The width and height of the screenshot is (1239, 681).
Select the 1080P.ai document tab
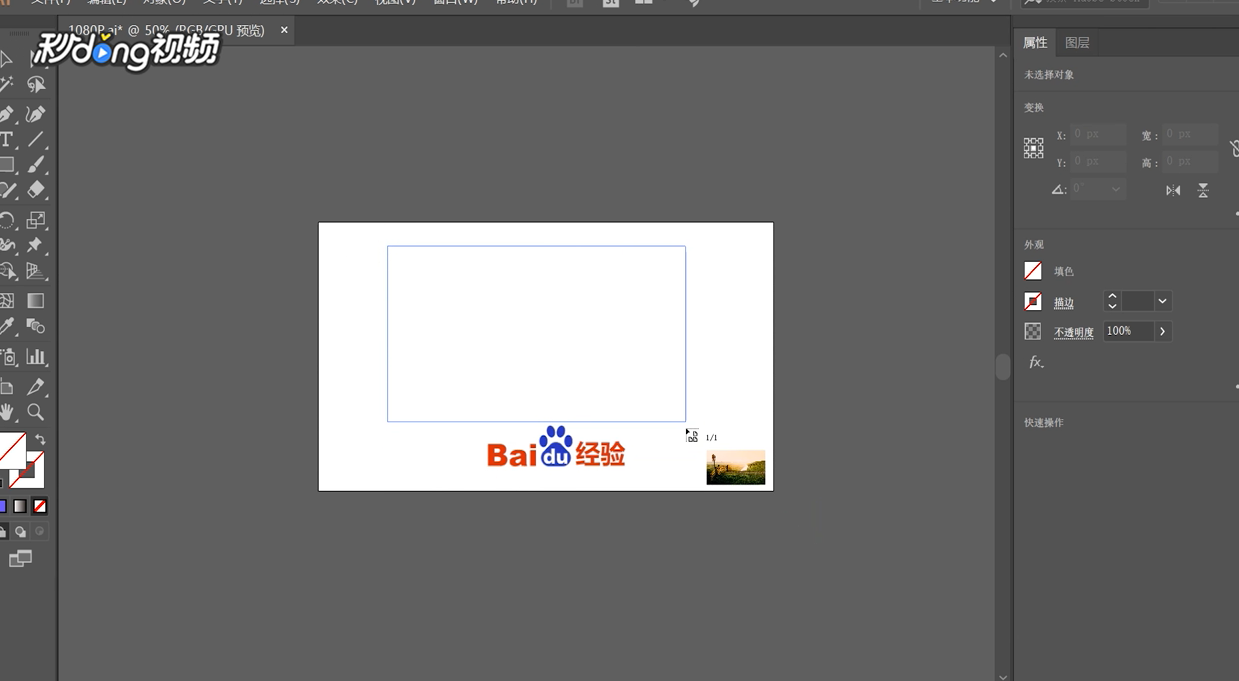tap(166, 31)
